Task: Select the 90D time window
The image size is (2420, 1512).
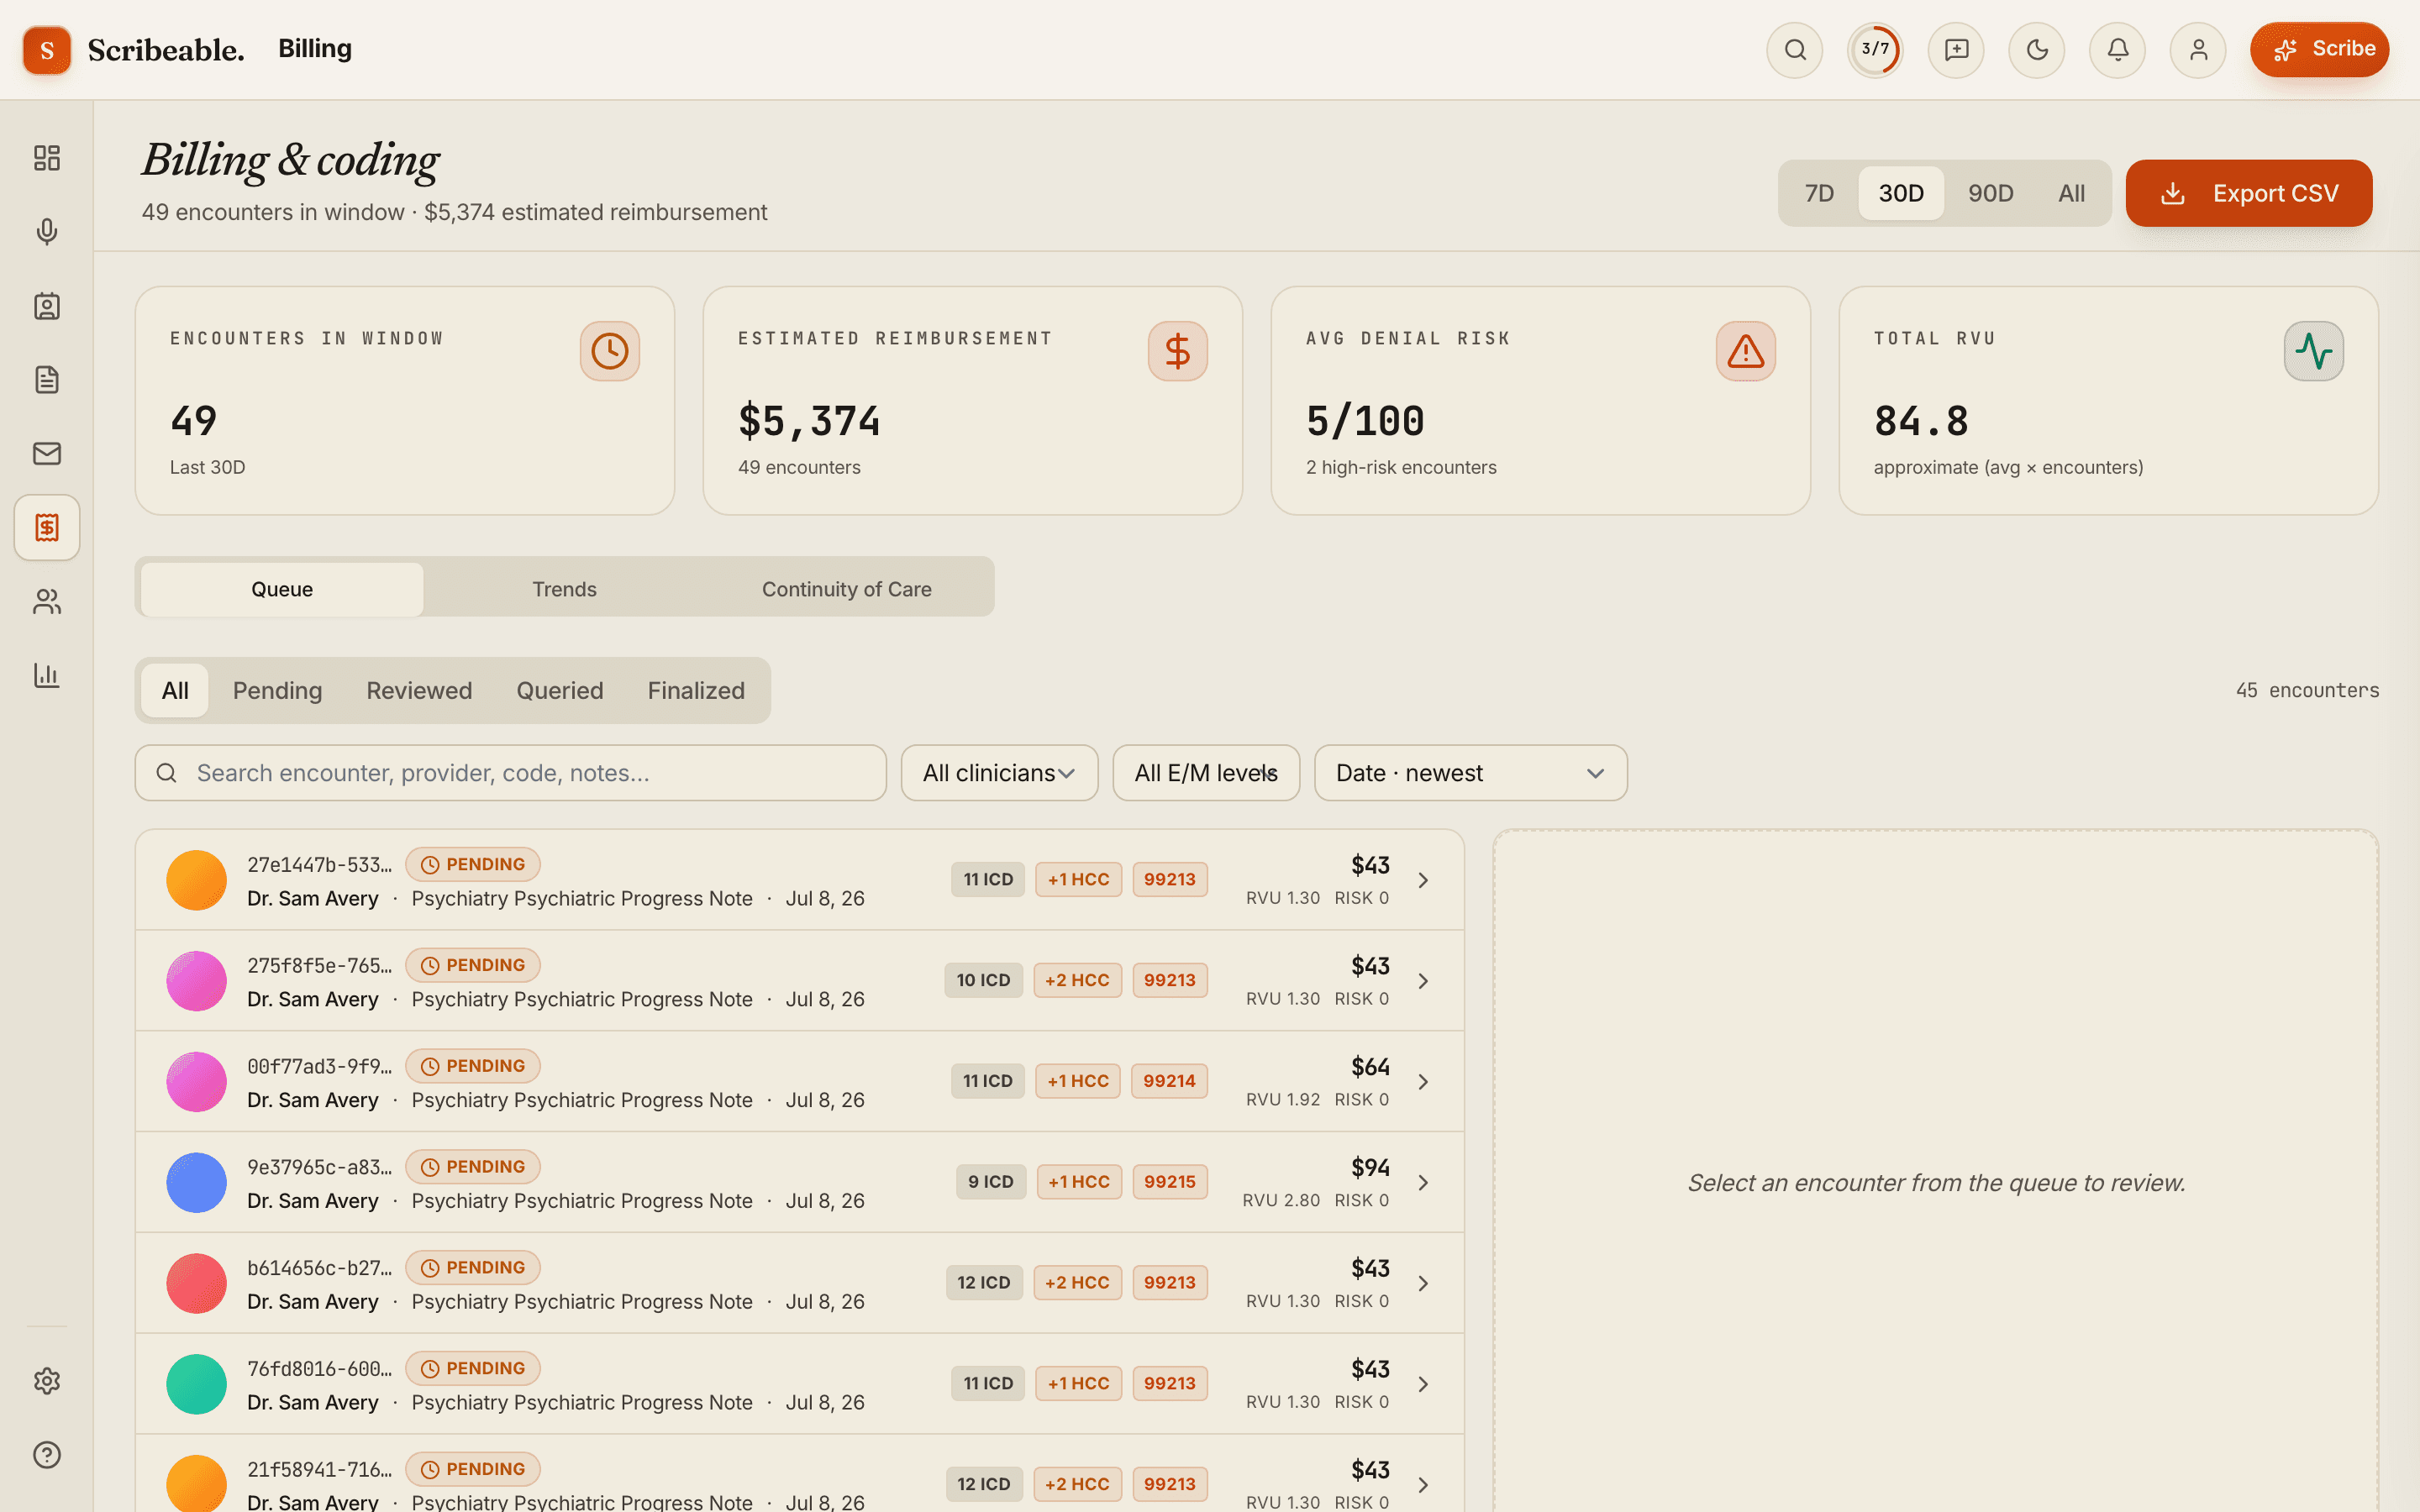Action: coord(1990,193)
